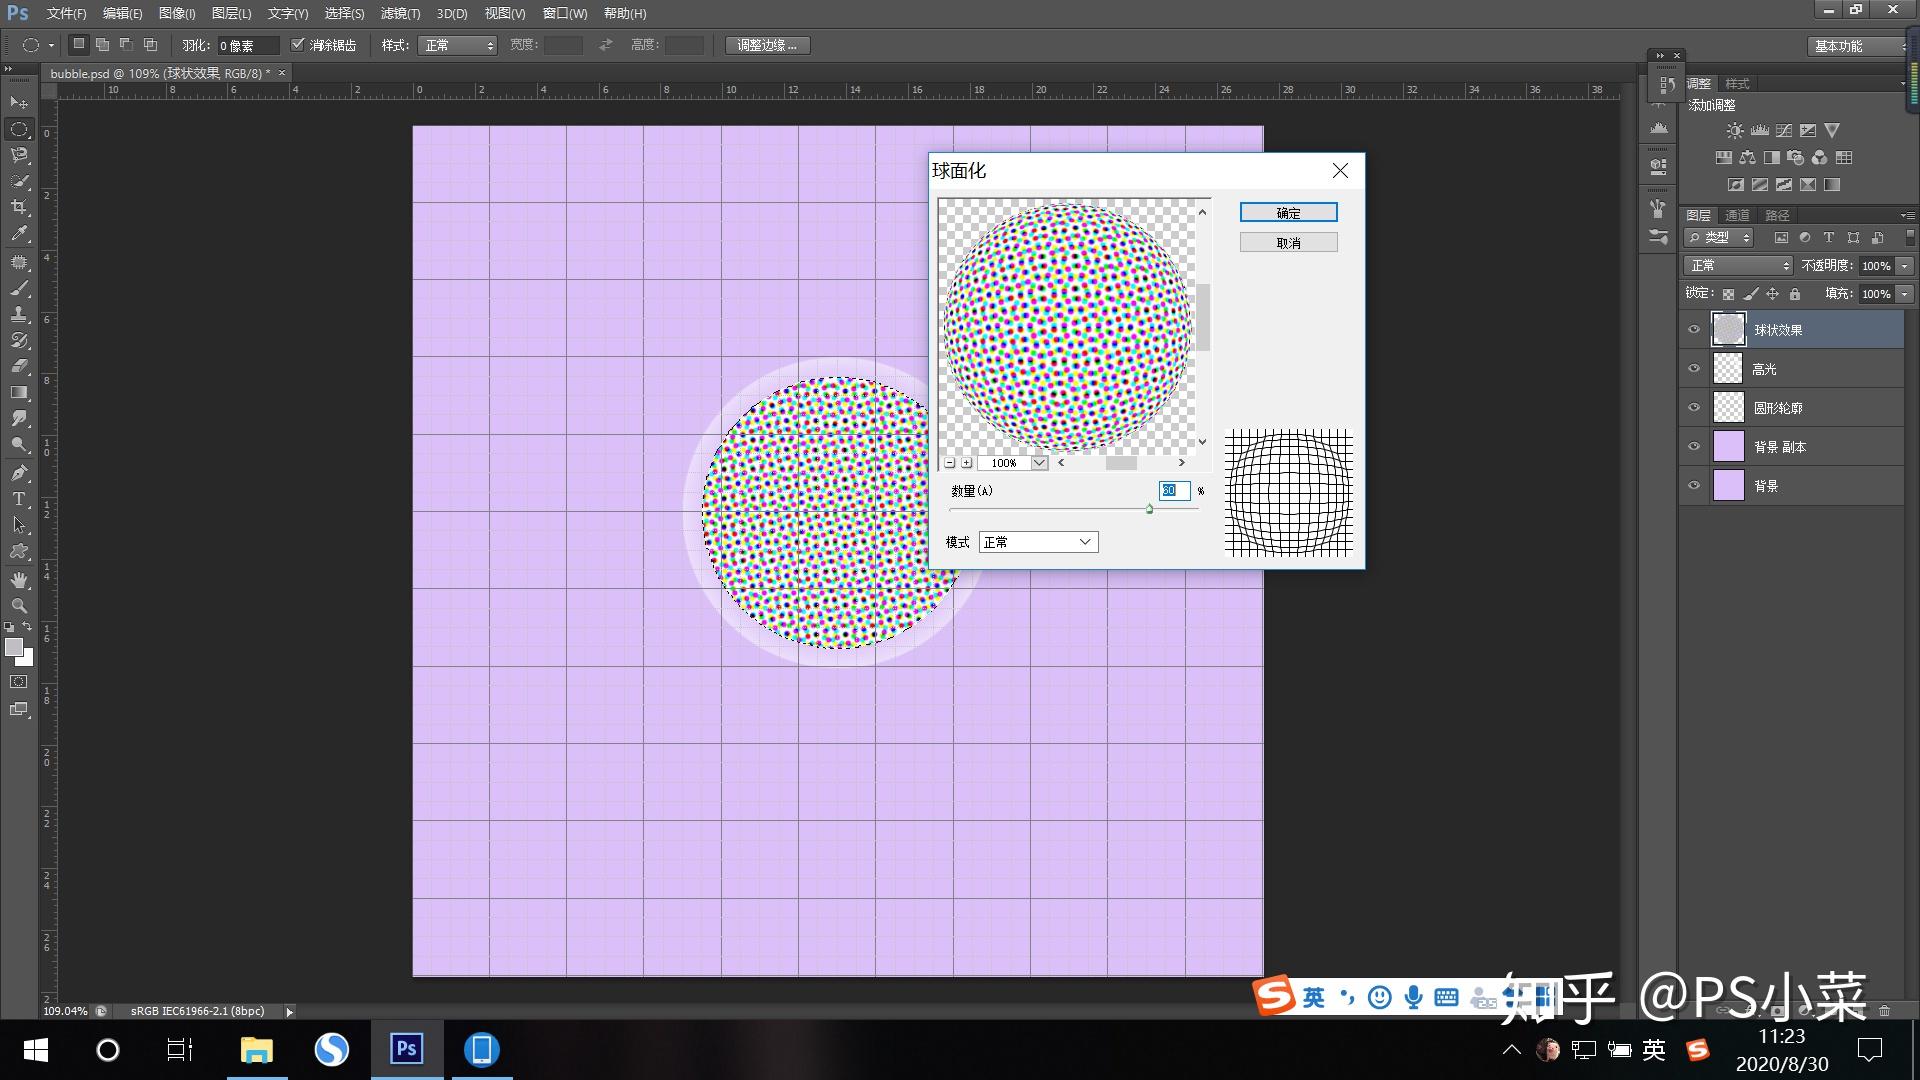
Task: Open the layer blend mode 正常 dropdown
Action: coord(1738,265)
